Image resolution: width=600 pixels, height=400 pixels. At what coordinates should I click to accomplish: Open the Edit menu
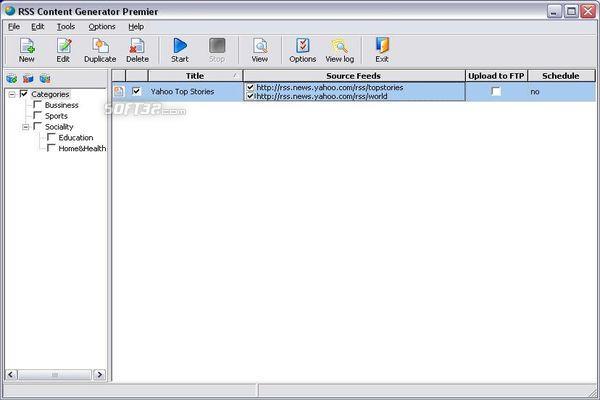click(38, 26)
